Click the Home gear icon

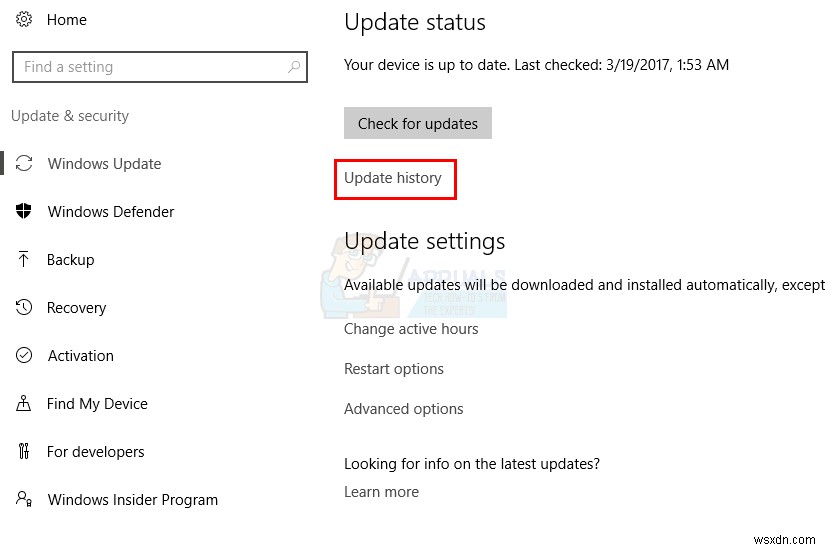tap(23, 20)
